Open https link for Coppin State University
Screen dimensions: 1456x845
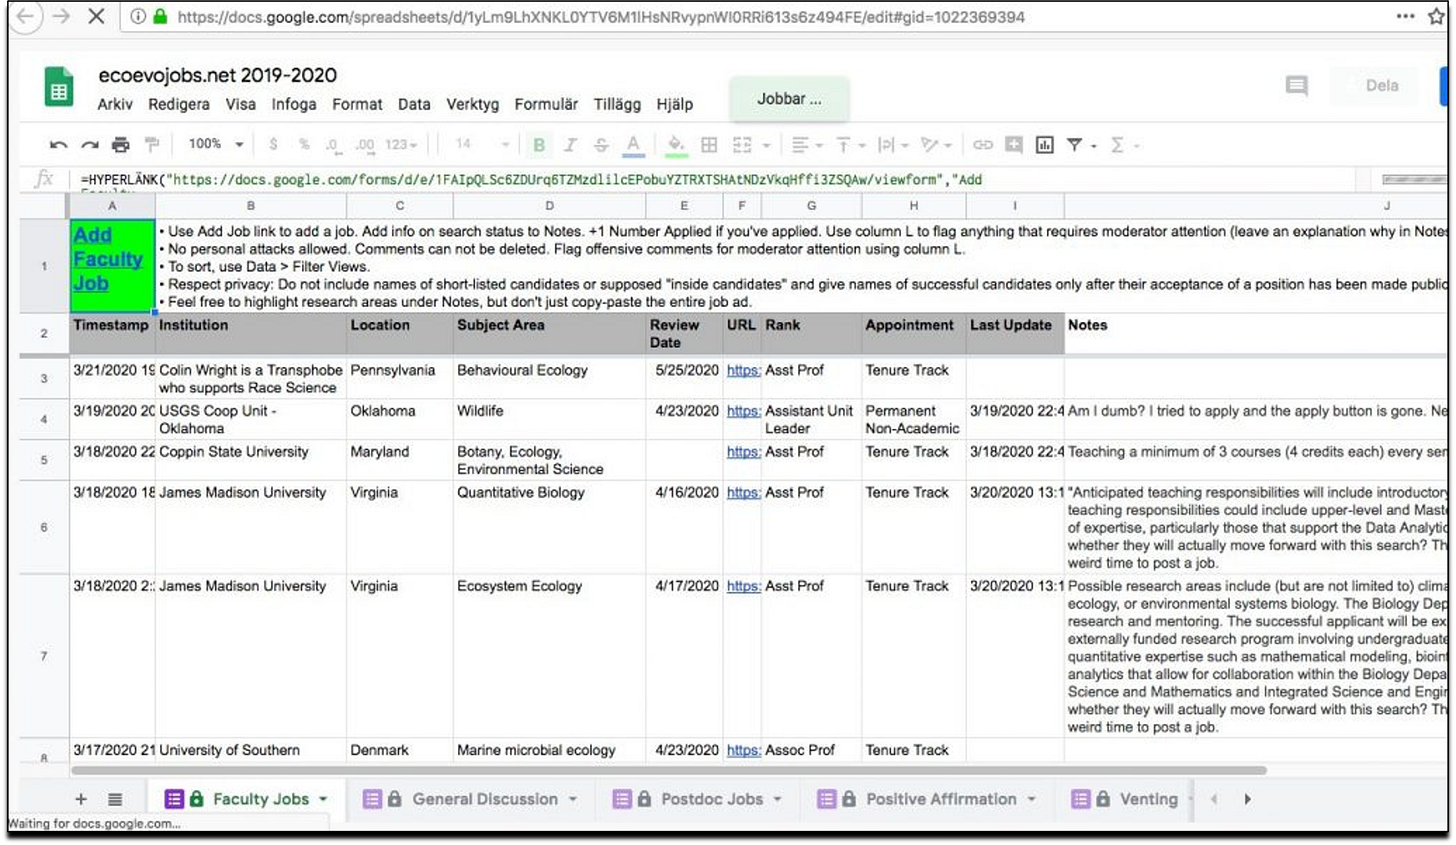[743, 452]
